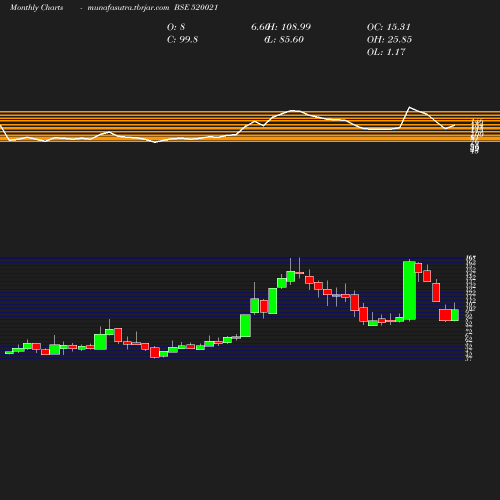Click the "munafasutra.tbrjar.com" site label
The height and width of the screenshot is (500, 500).
(x=128, y=8)
